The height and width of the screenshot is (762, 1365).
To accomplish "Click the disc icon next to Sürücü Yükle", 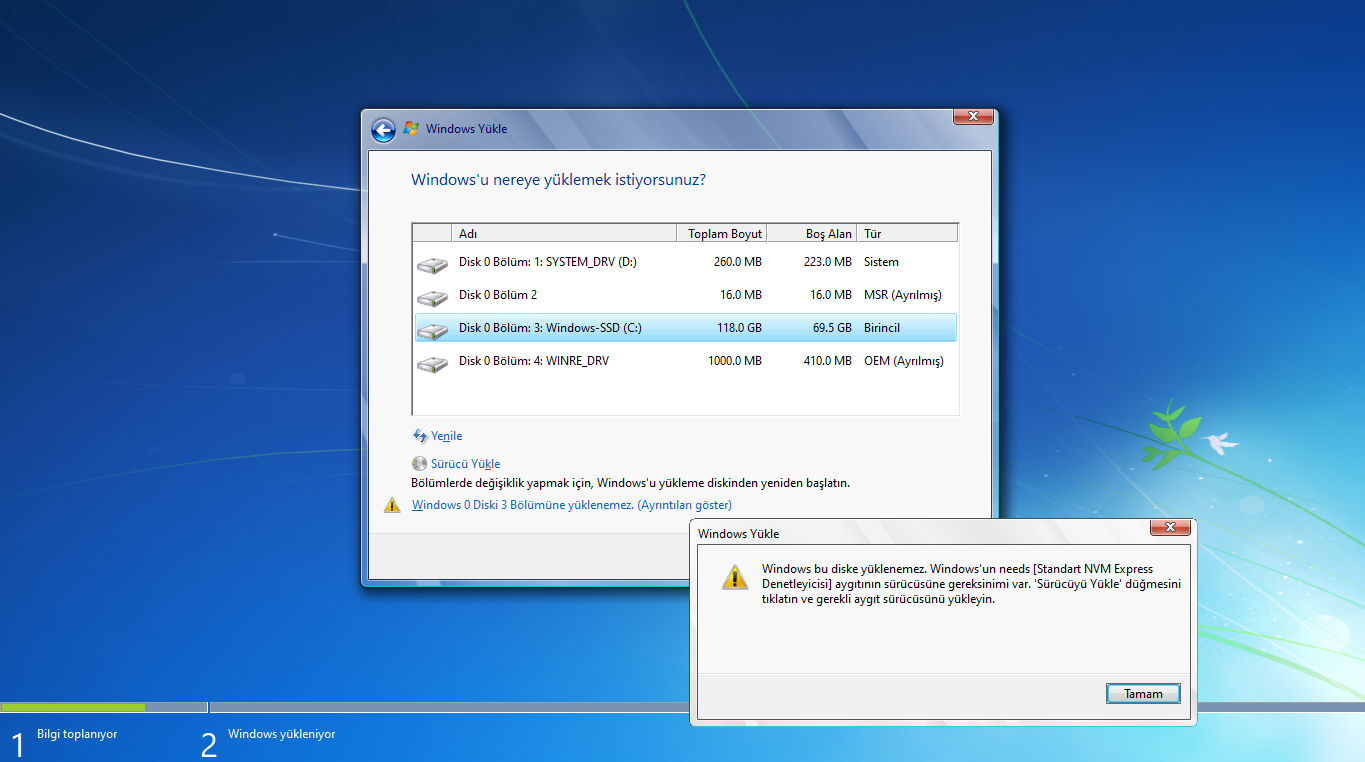I will [420, 464].
